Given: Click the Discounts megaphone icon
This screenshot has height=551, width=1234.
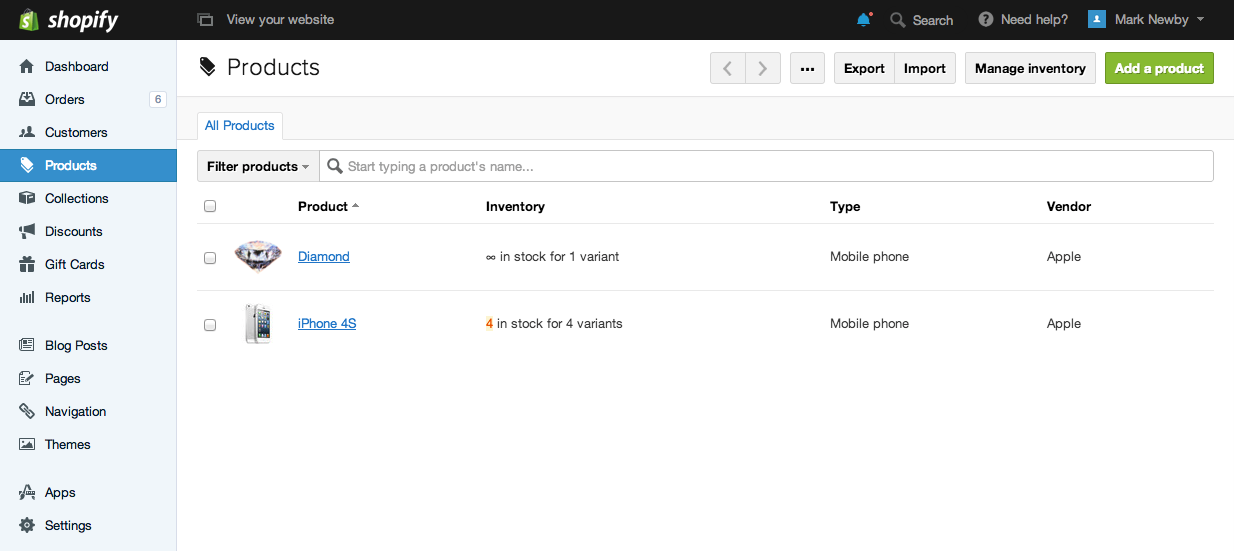Looking at the screenshot, I should click(27, 231).
